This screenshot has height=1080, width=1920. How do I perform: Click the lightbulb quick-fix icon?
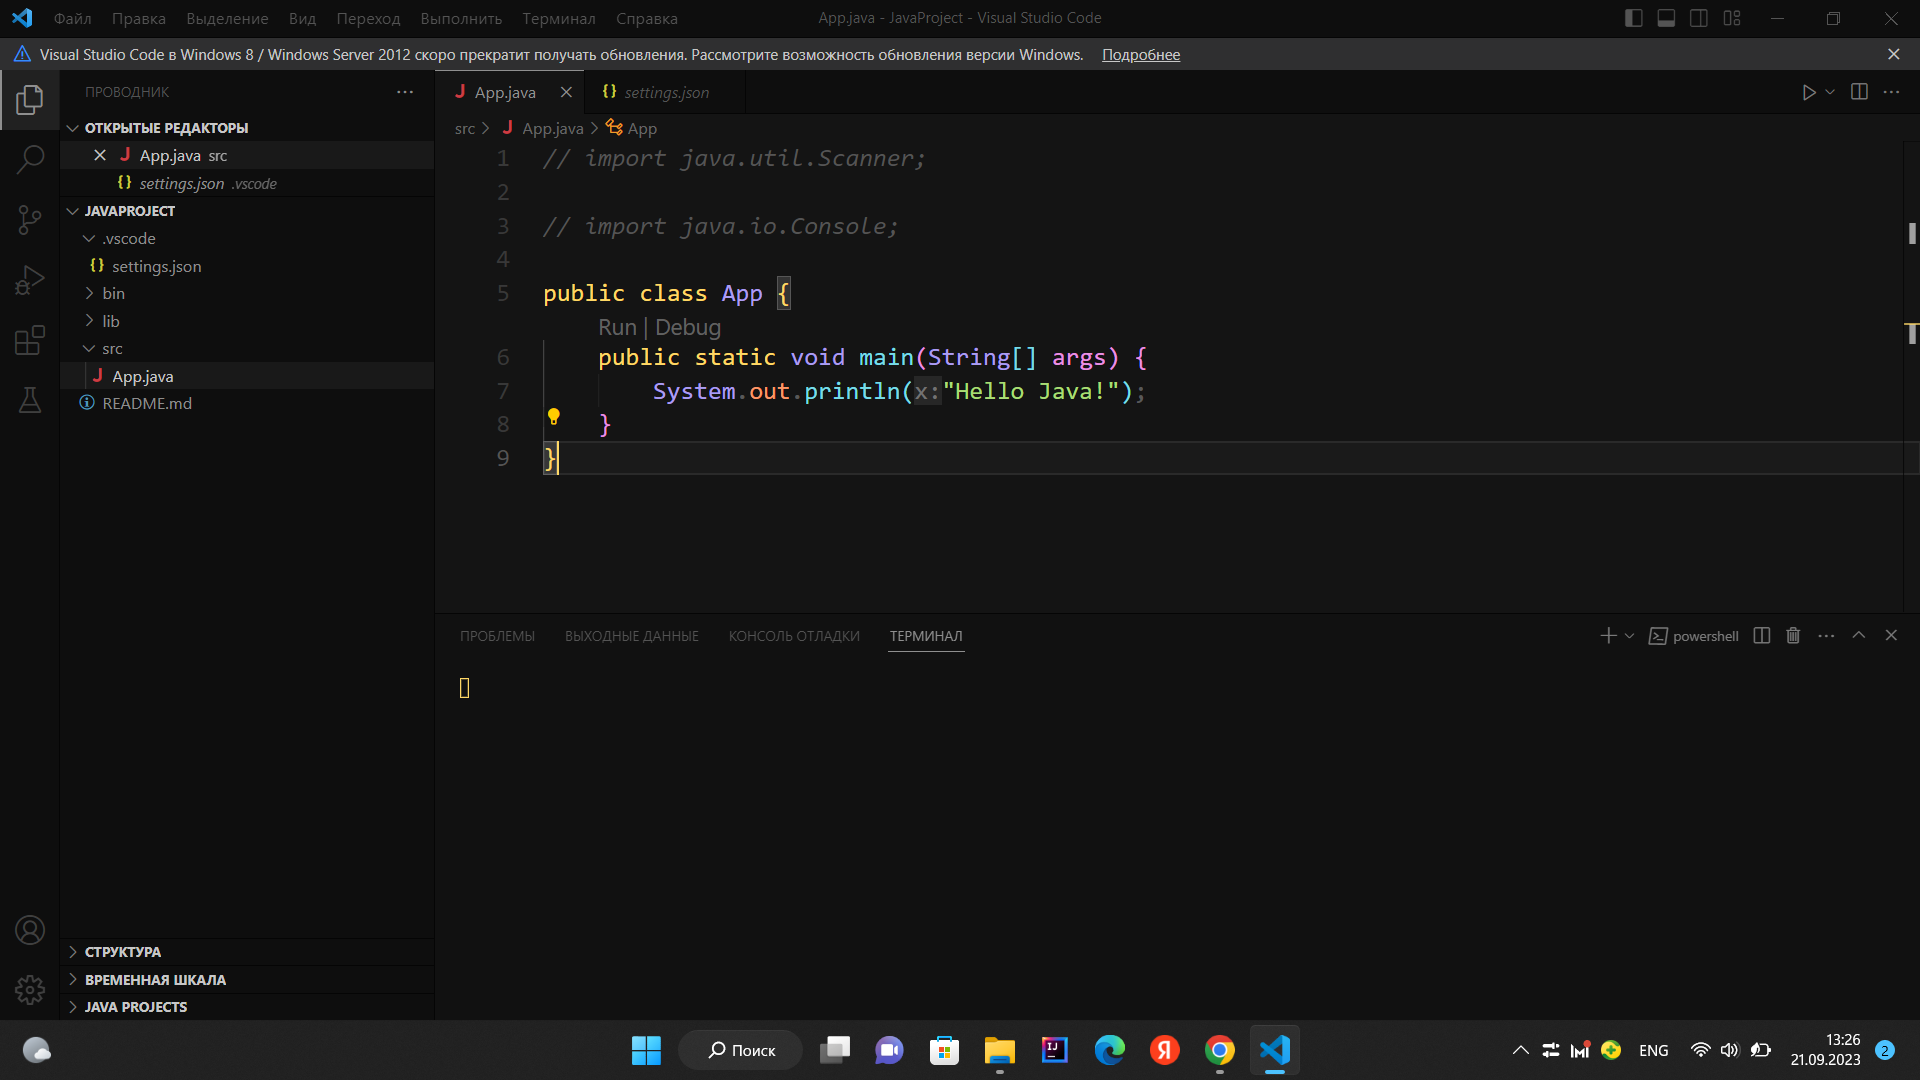tap(553, 417)
